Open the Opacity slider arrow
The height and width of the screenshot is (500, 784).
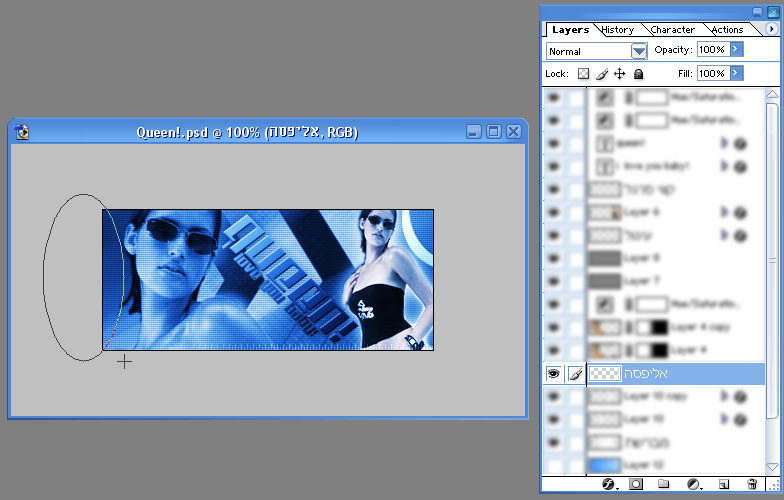point(736,49)
